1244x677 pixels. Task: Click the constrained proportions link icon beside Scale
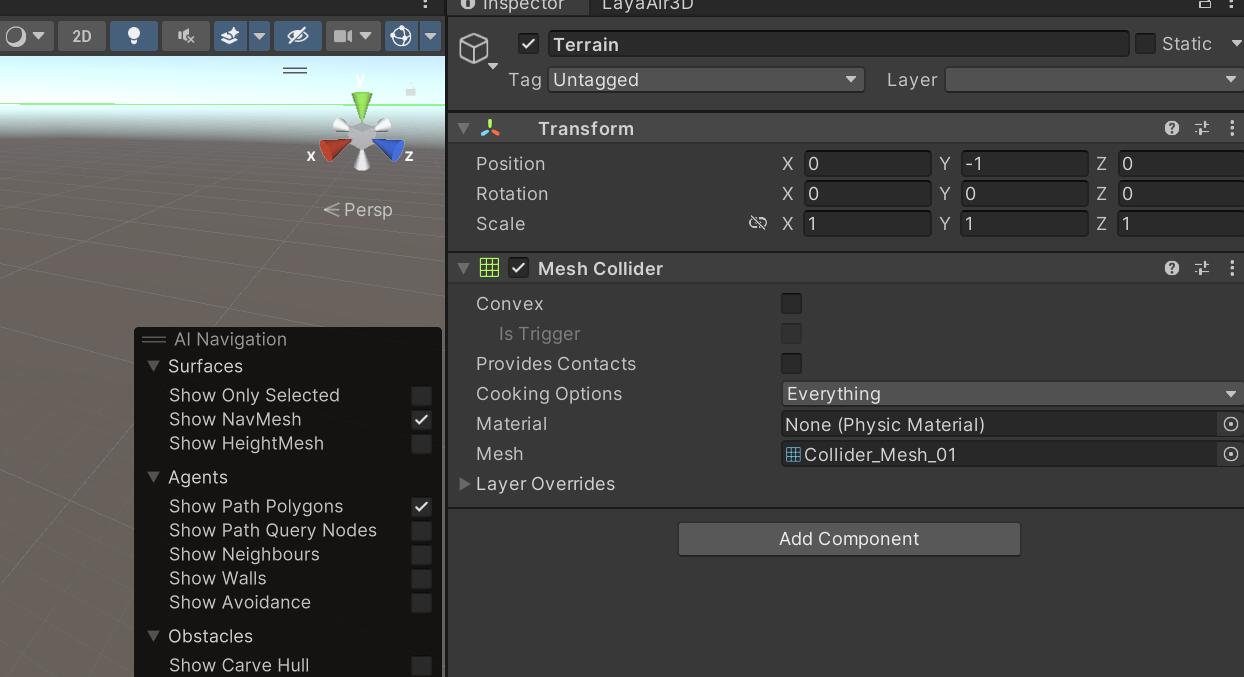click(x=757, y=223)
